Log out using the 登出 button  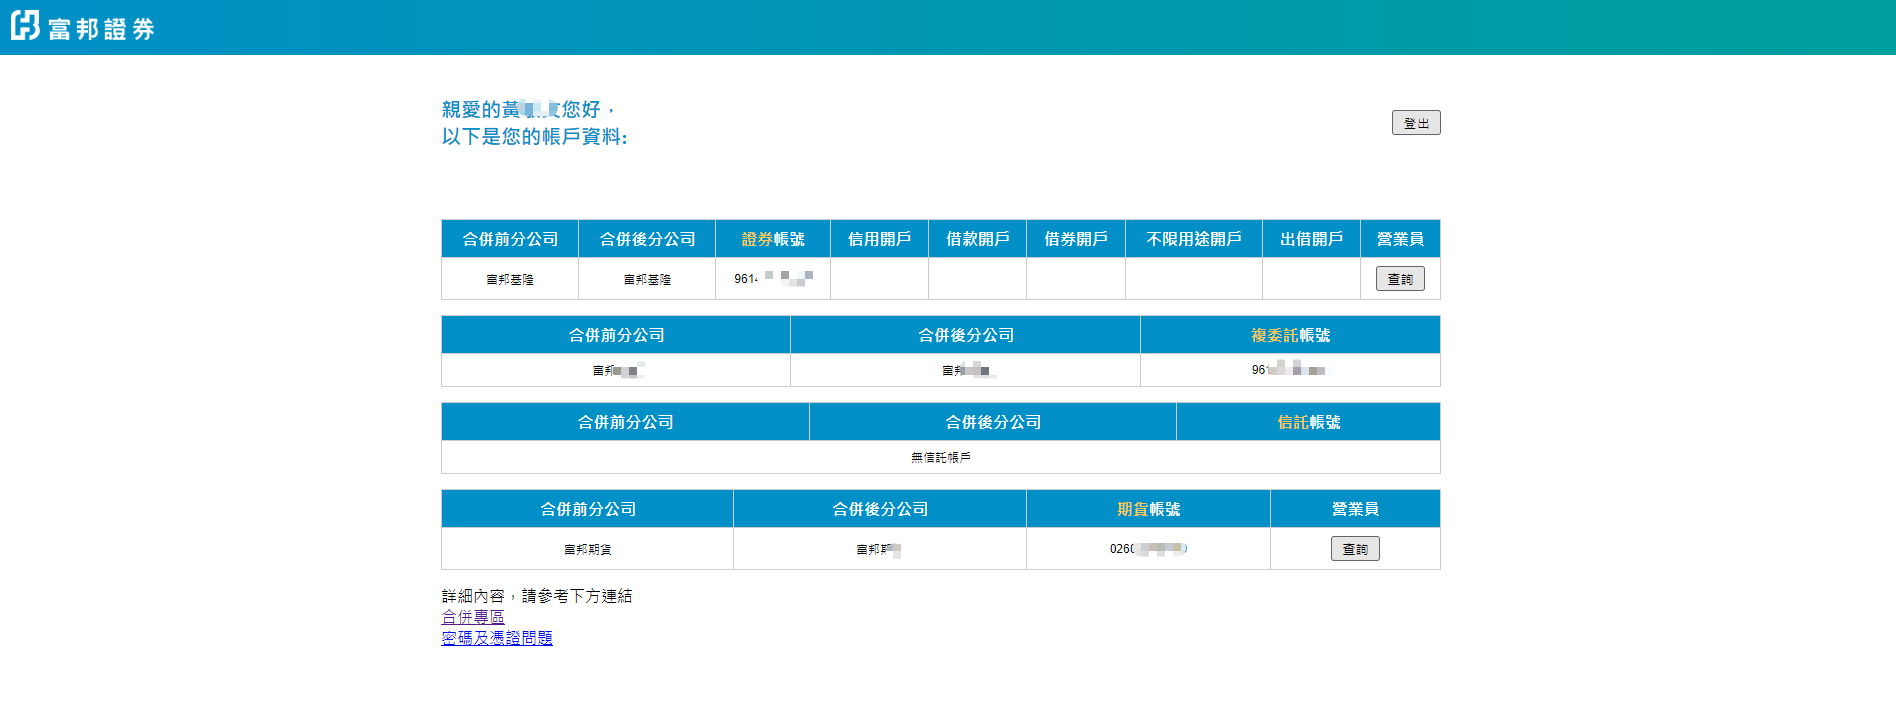coord(1415,123)
